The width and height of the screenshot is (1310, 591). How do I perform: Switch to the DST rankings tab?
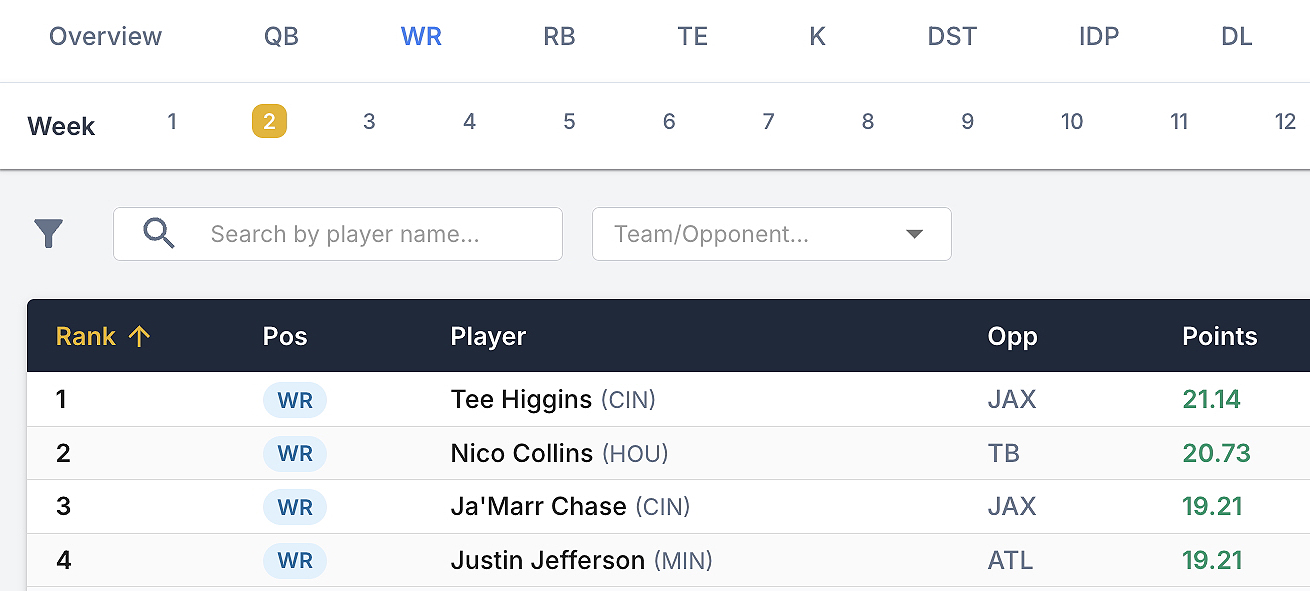(x=951, y=36)
